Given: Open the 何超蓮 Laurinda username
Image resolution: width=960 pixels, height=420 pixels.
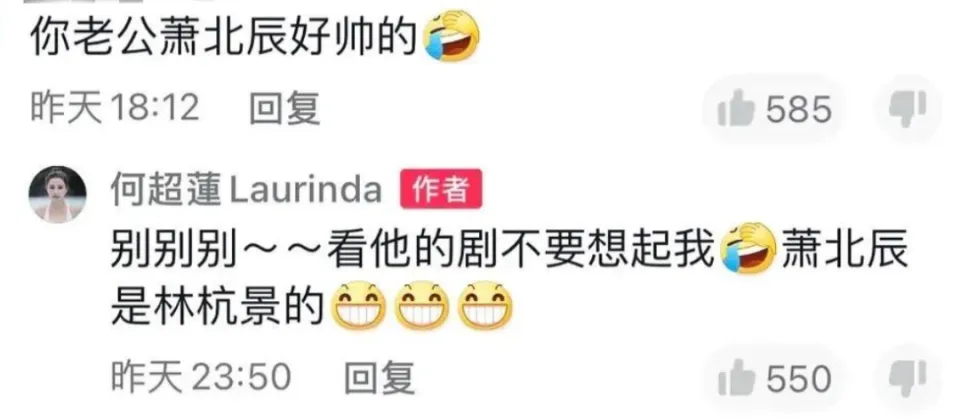Looking at the screenshot, I should point(246,191).
